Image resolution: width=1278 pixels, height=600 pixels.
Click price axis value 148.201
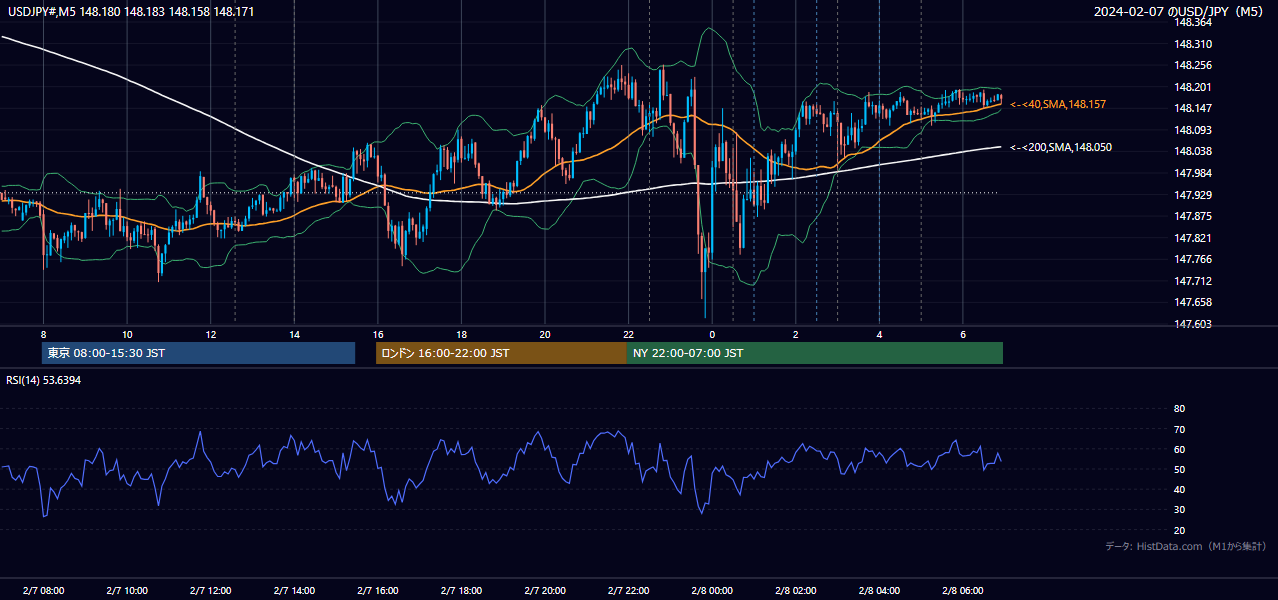(1192, 87)
